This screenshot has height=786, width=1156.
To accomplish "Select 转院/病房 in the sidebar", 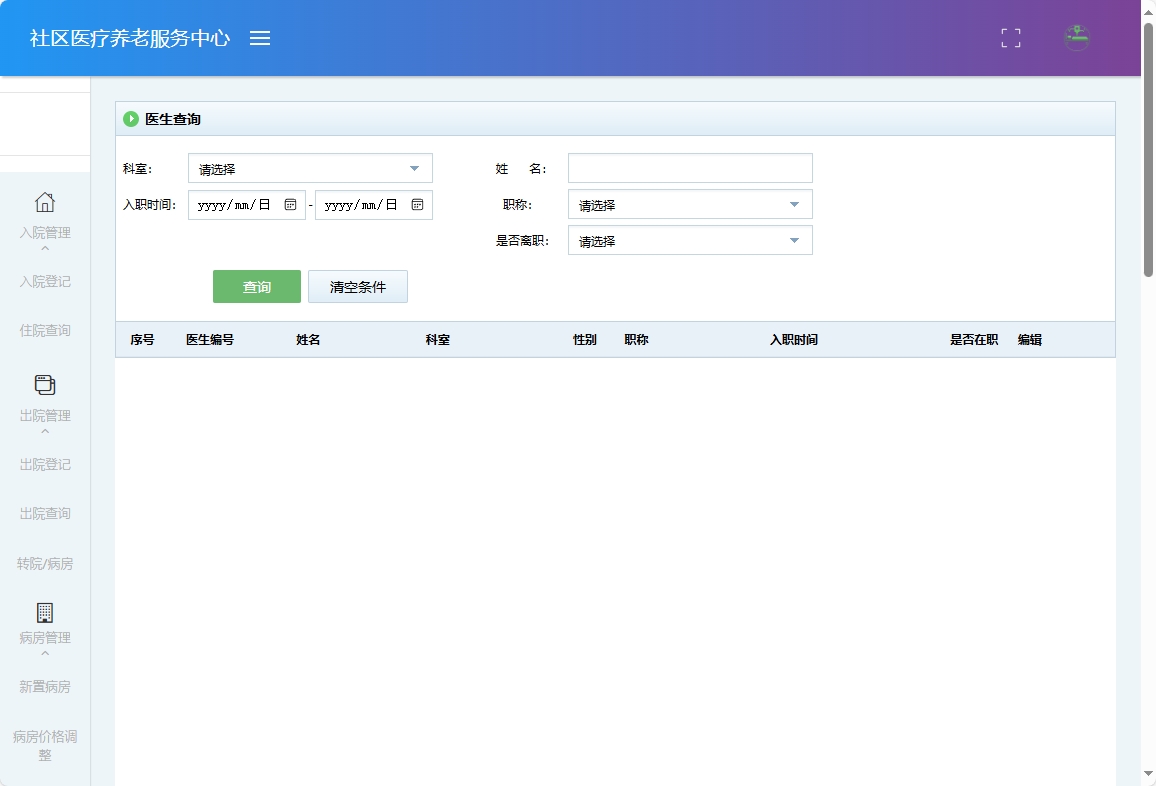I will pos(44,563).
